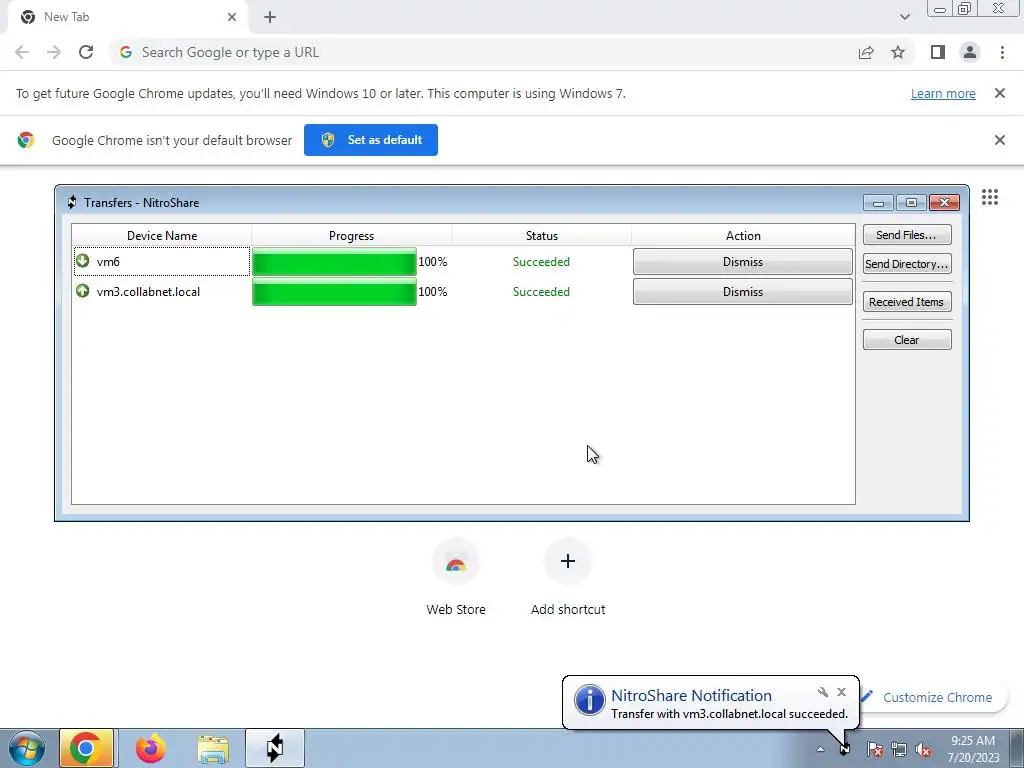Image resolution: width=1024 pixels, height=768 pixels.
Task: Go back with the Chrome back arrow
Action: click(x=22, y=52)
